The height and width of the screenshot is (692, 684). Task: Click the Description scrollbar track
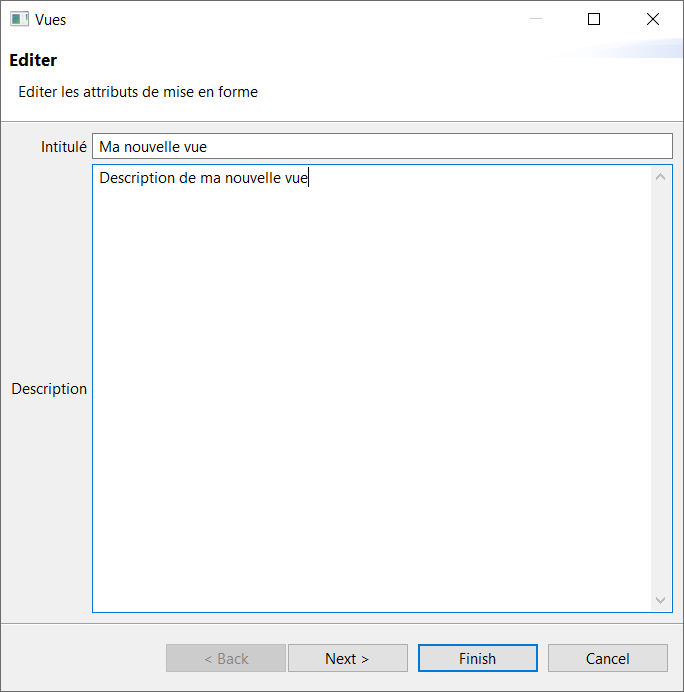pos(660,390)
